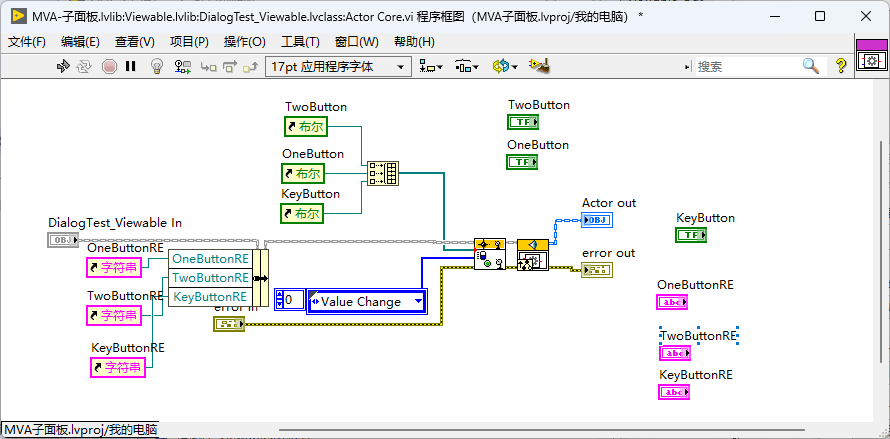Select KeyButton TF boolean terminal

(691, 235)
